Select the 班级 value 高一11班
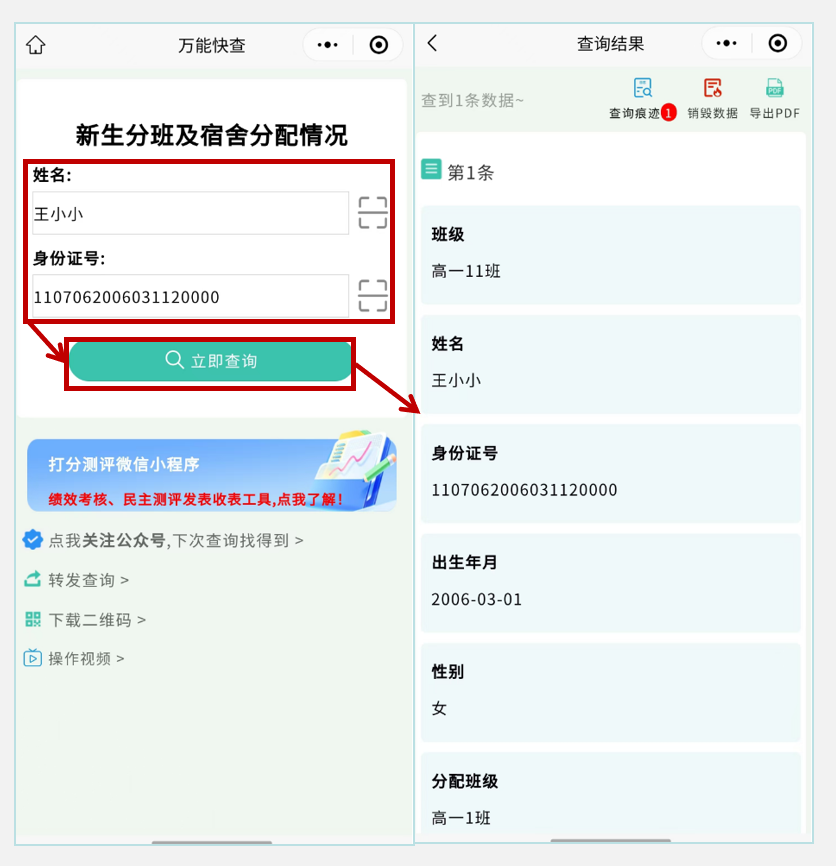Image resolution: width=836 pixels, height=866 pixels. (x=465, y=271)
